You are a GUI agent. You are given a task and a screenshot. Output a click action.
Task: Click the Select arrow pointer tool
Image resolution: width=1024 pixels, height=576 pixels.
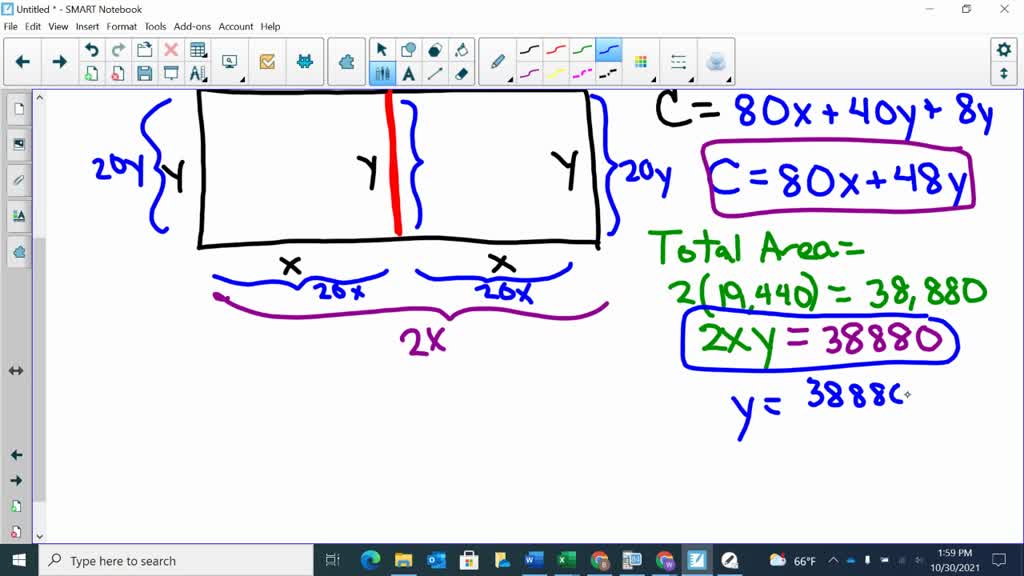[x=382, y=50]
